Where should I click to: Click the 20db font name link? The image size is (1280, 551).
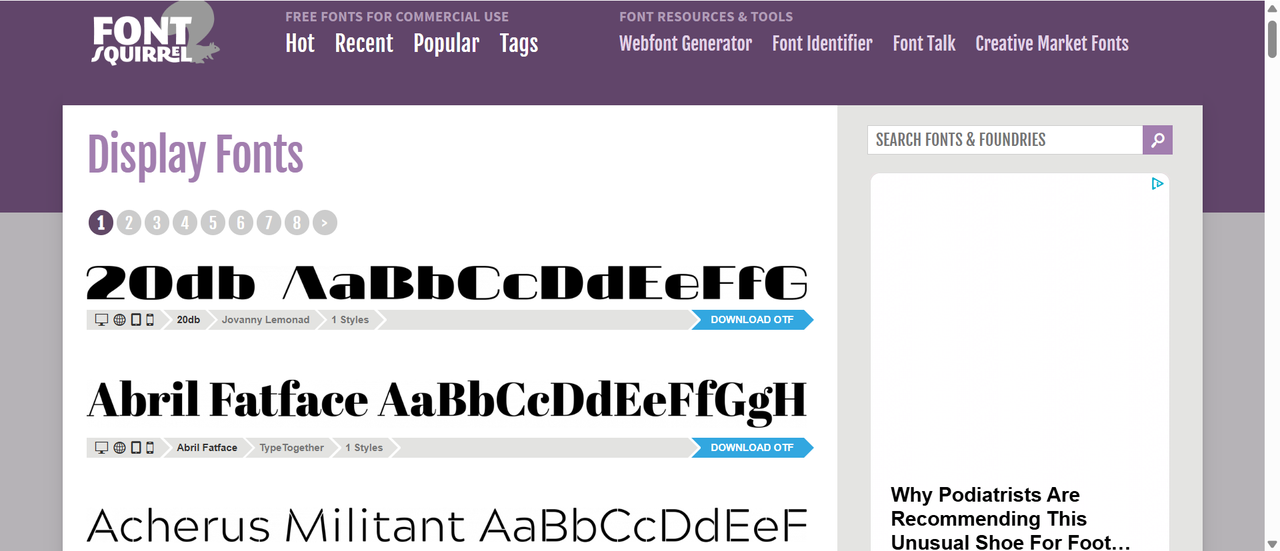(x=188, y=320)
